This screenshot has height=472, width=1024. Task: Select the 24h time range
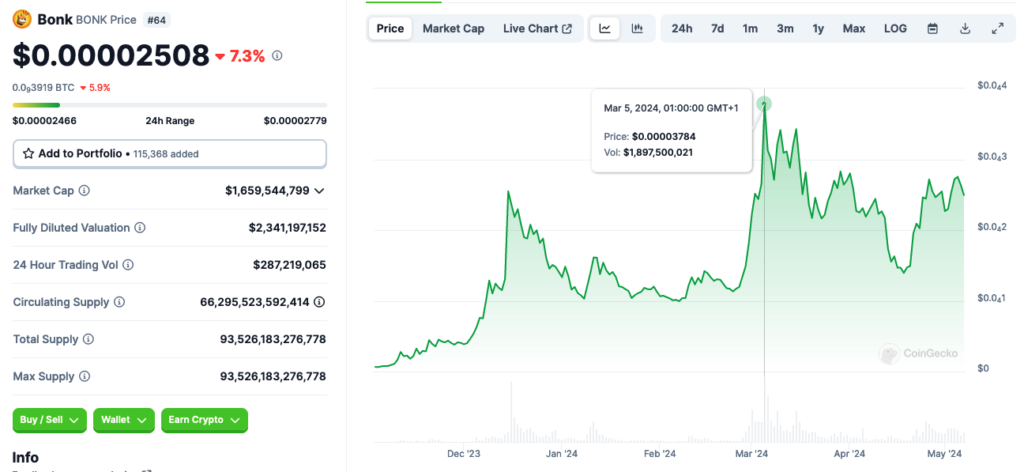(682, 28)
